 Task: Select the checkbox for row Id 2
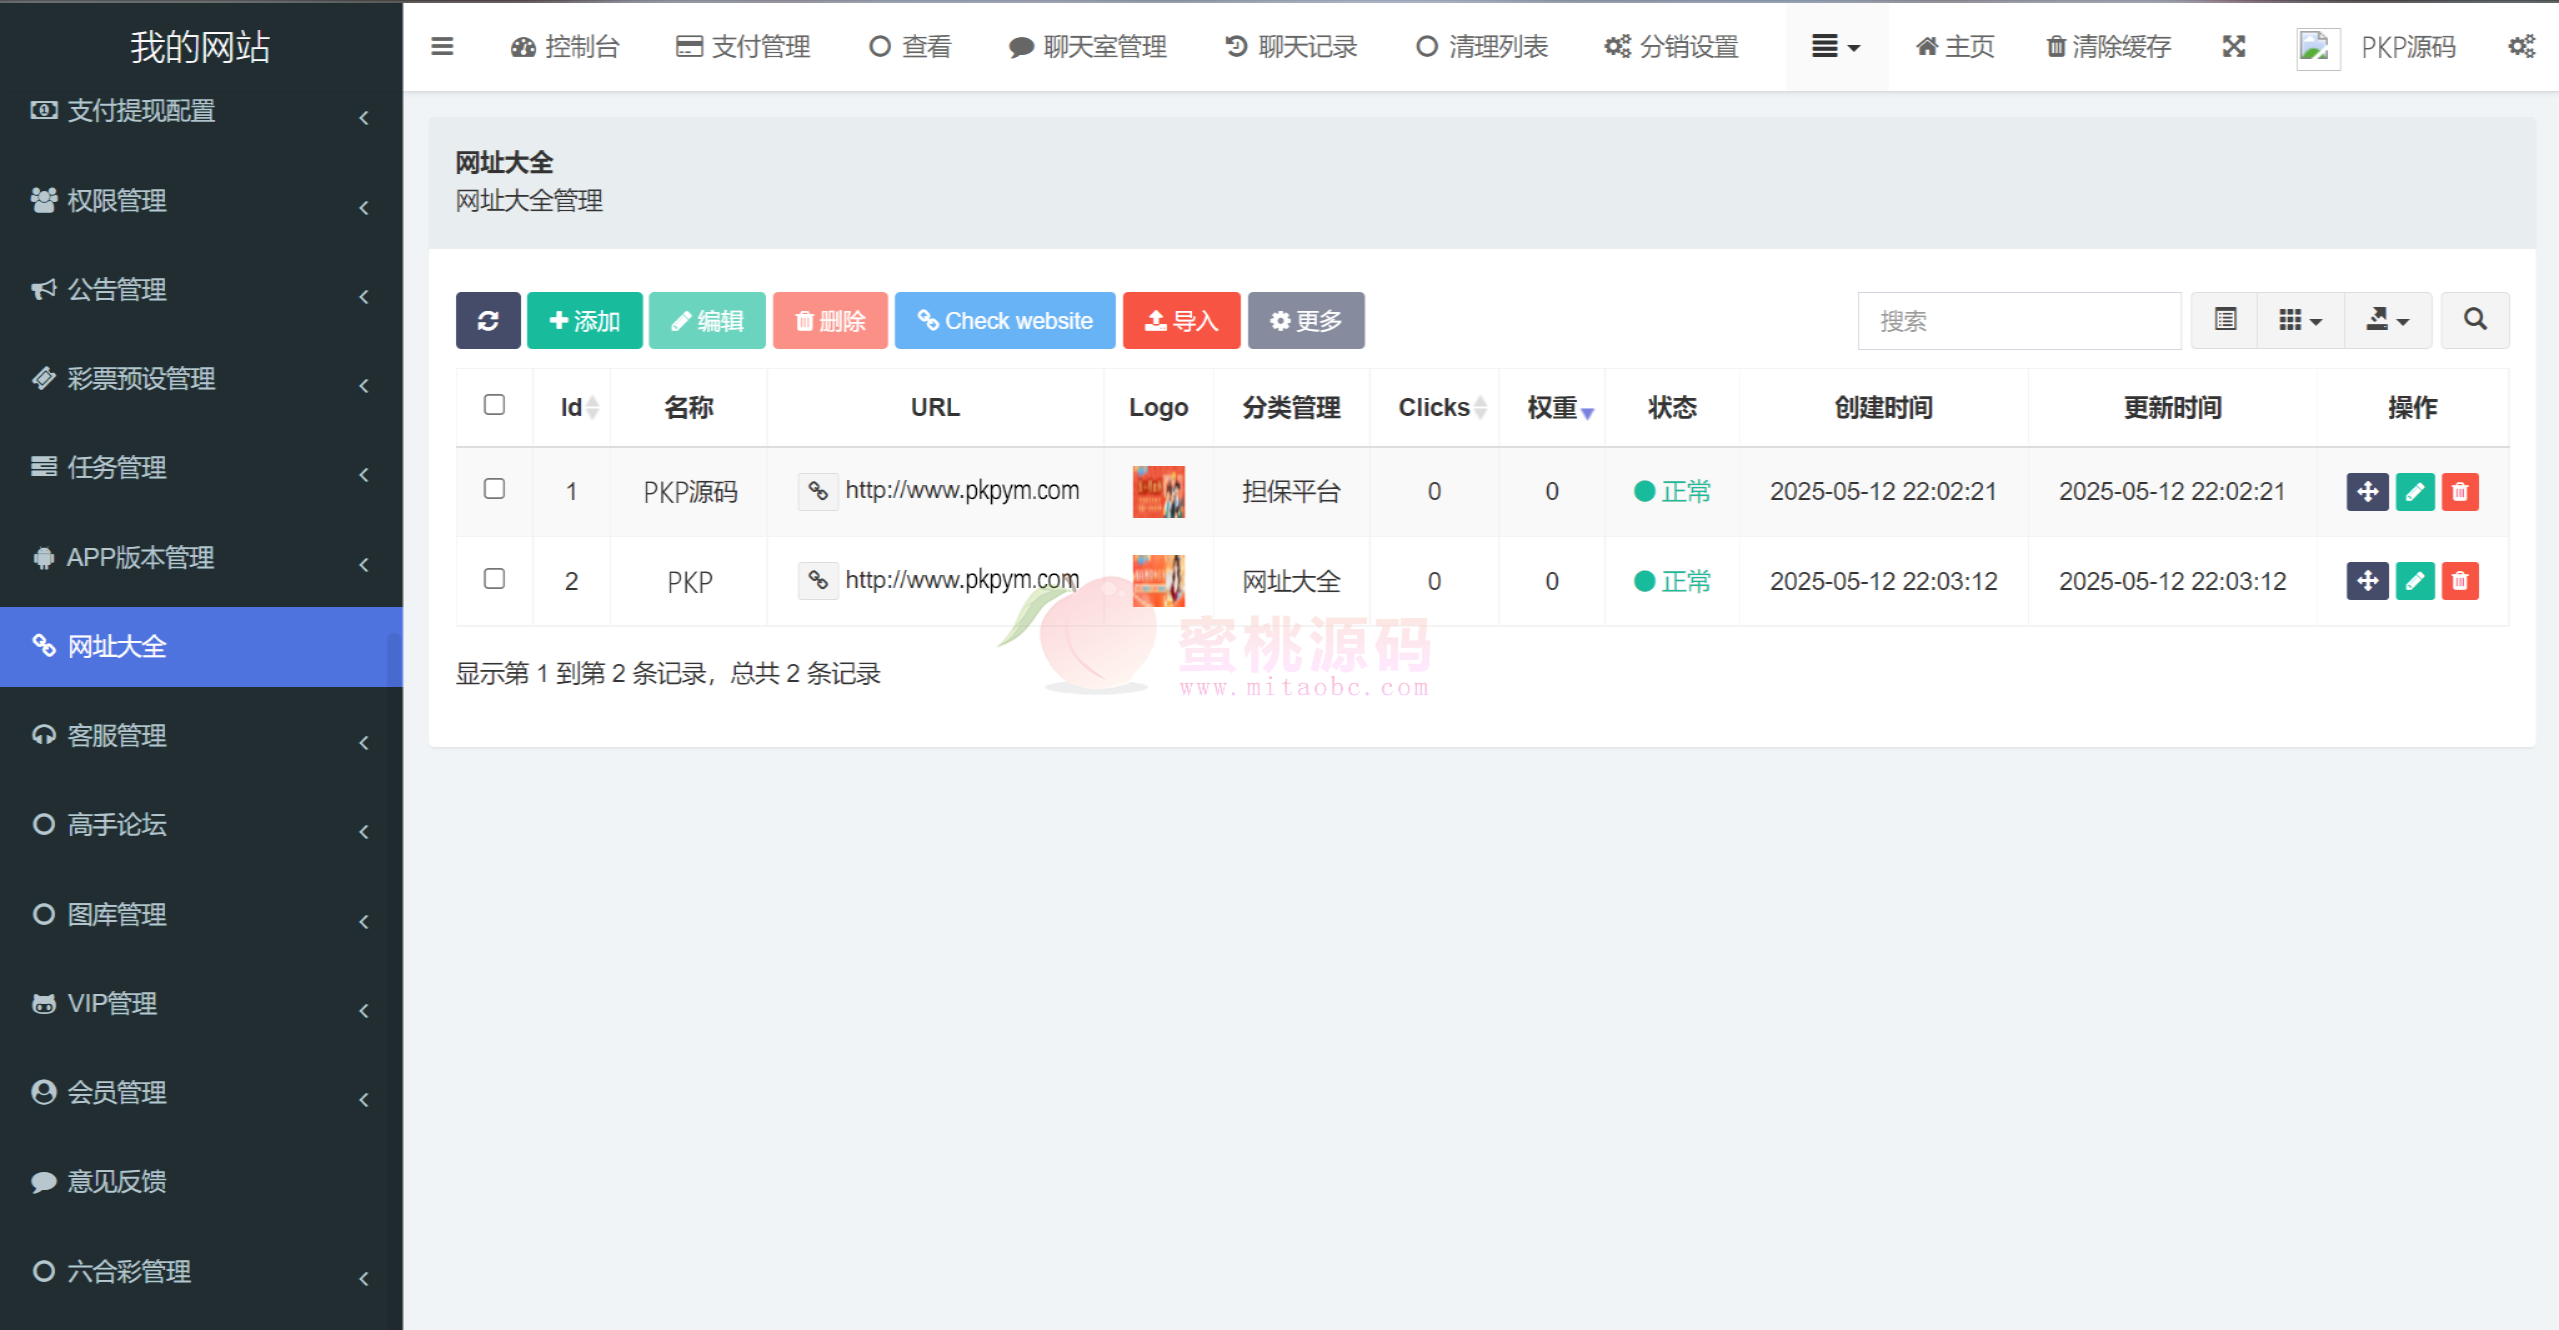tap(494, 579)
